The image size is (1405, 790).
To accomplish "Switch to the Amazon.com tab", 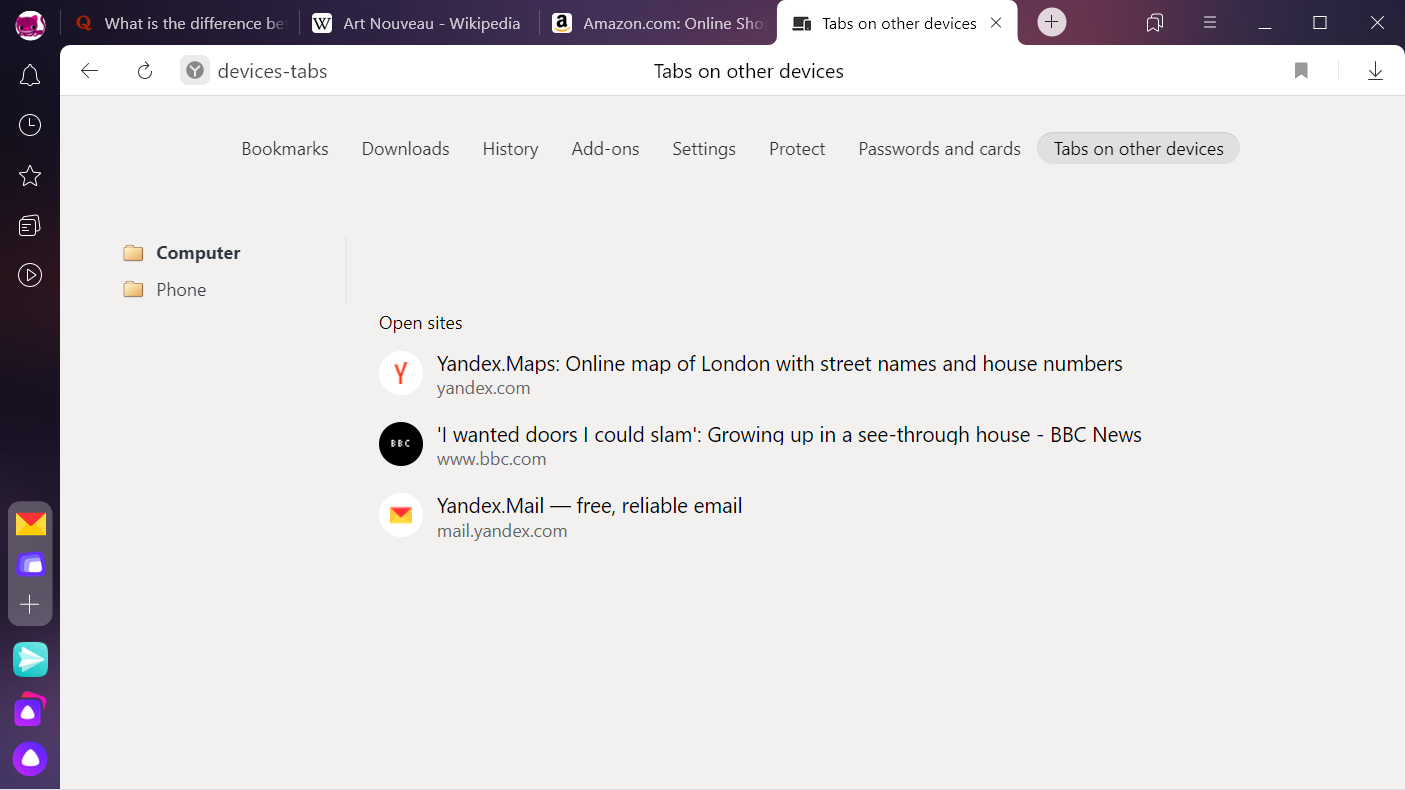I will [659, 23].
